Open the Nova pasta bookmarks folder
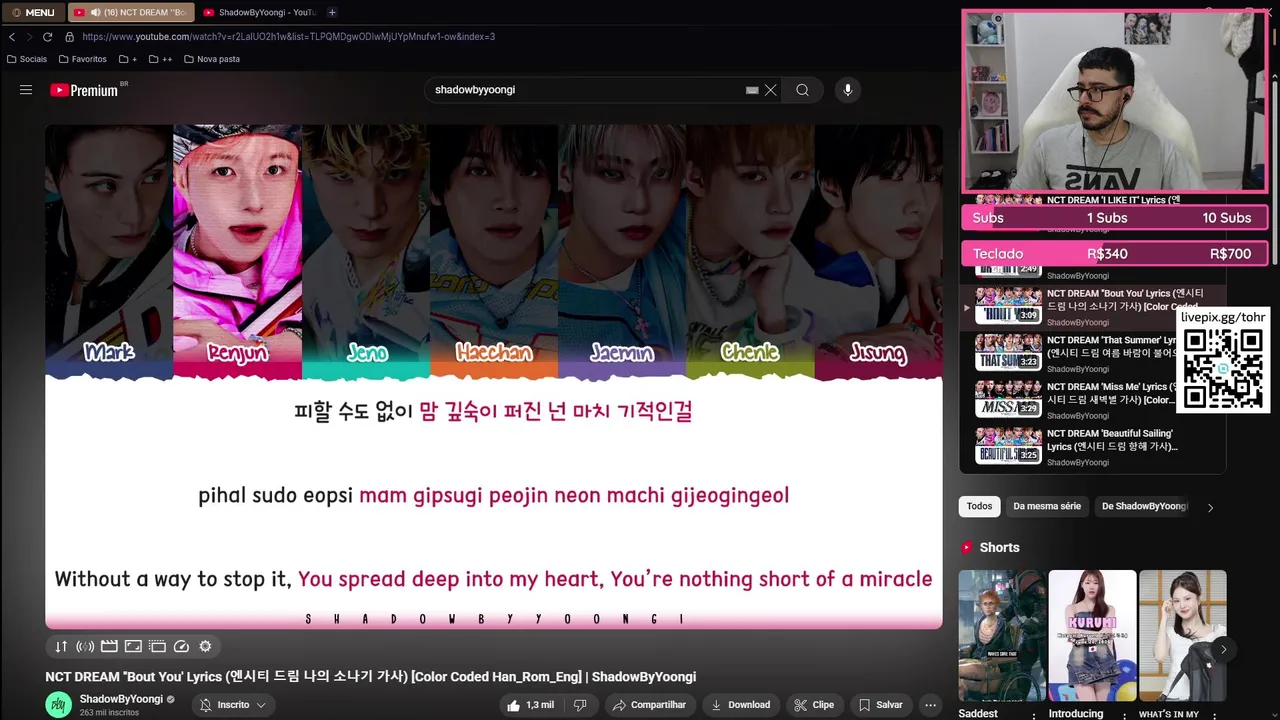 pyautogui.click(x=212, y=59)
